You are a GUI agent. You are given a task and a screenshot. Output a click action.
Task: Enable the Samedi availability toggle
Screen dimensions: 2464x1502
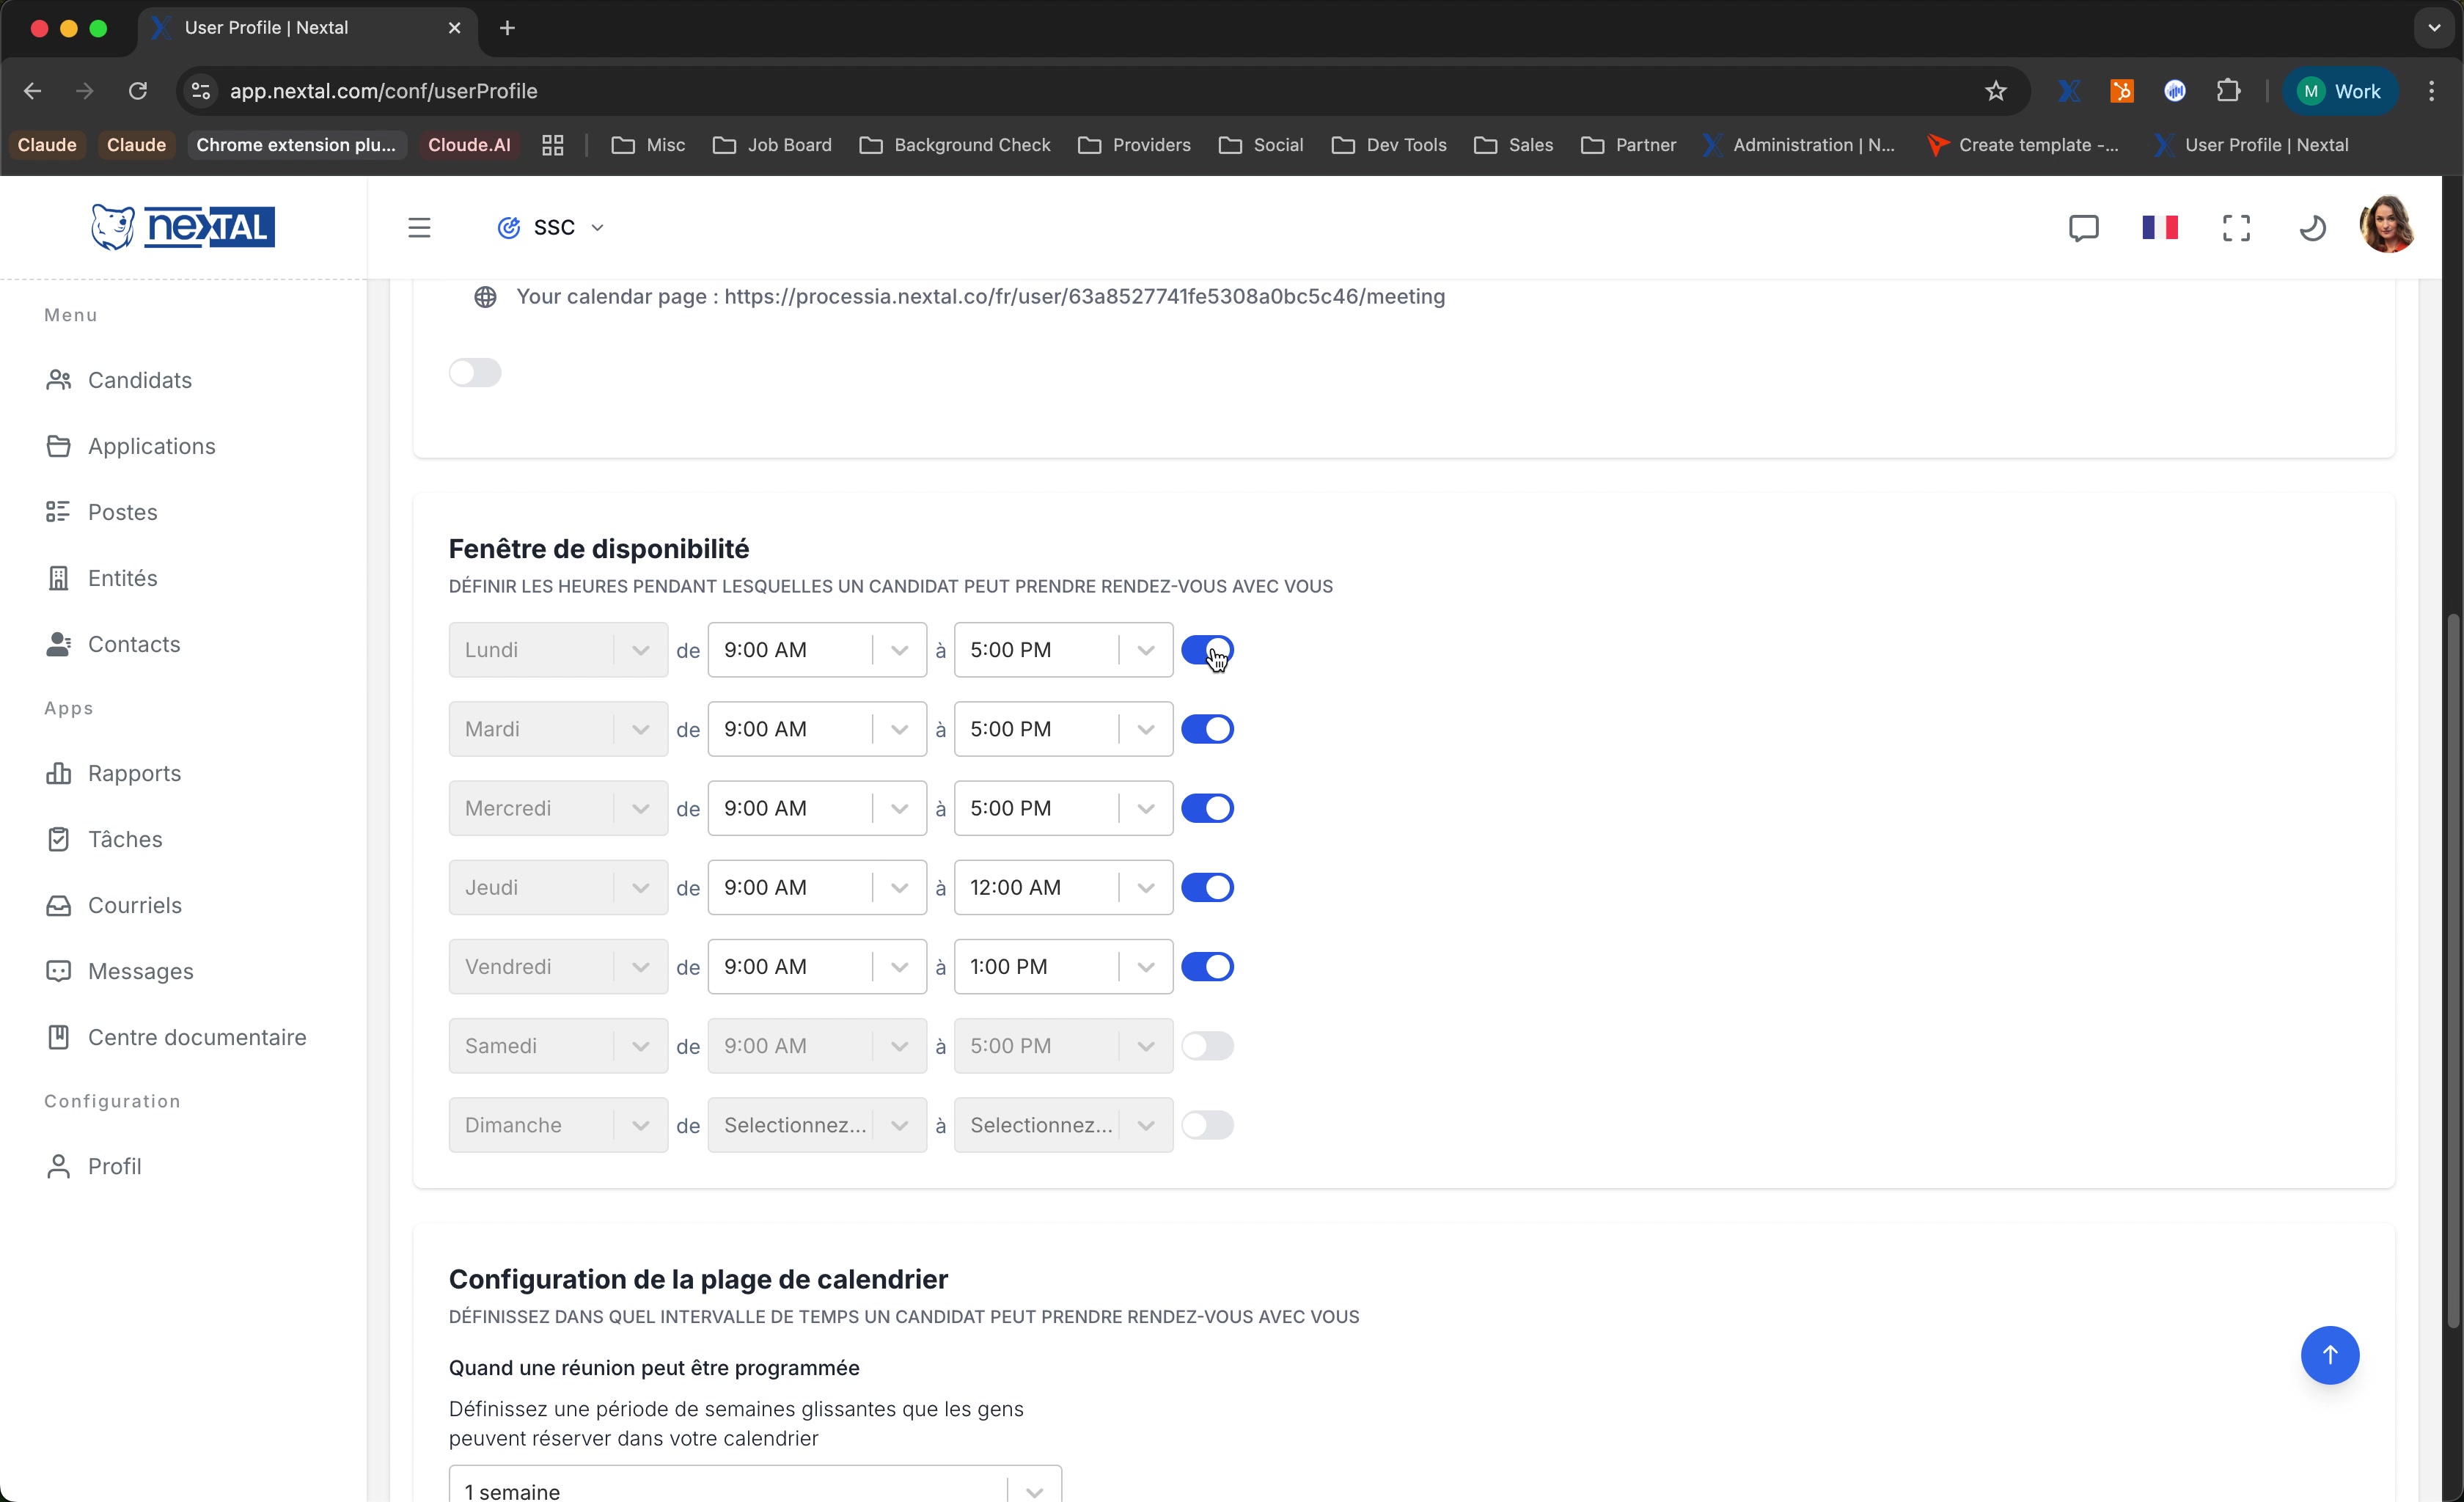click(x=1207, y=1046)
